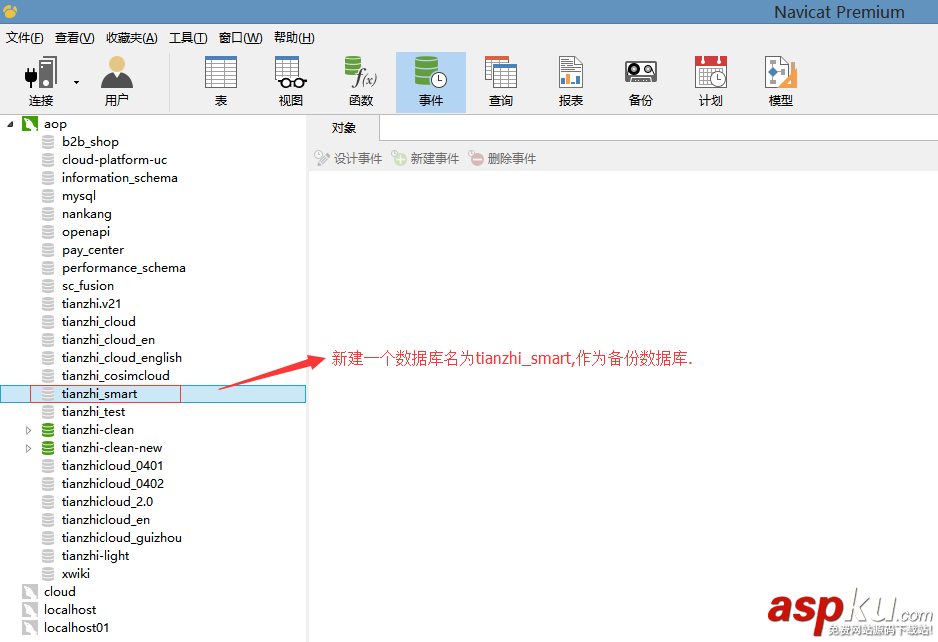938x642 pixels.
Task: Switch to the 对象 tab
Action: click(x=343, y=128)
